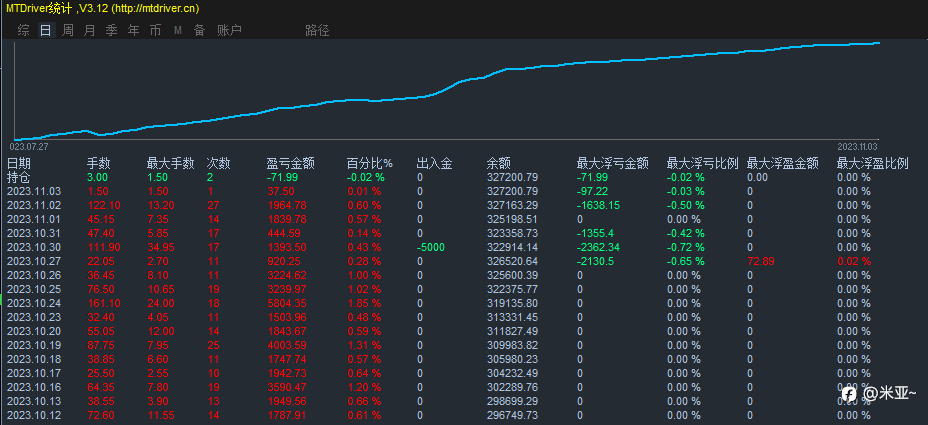
Task: Click the 手数 column header
Action: (x=99, y=163)
